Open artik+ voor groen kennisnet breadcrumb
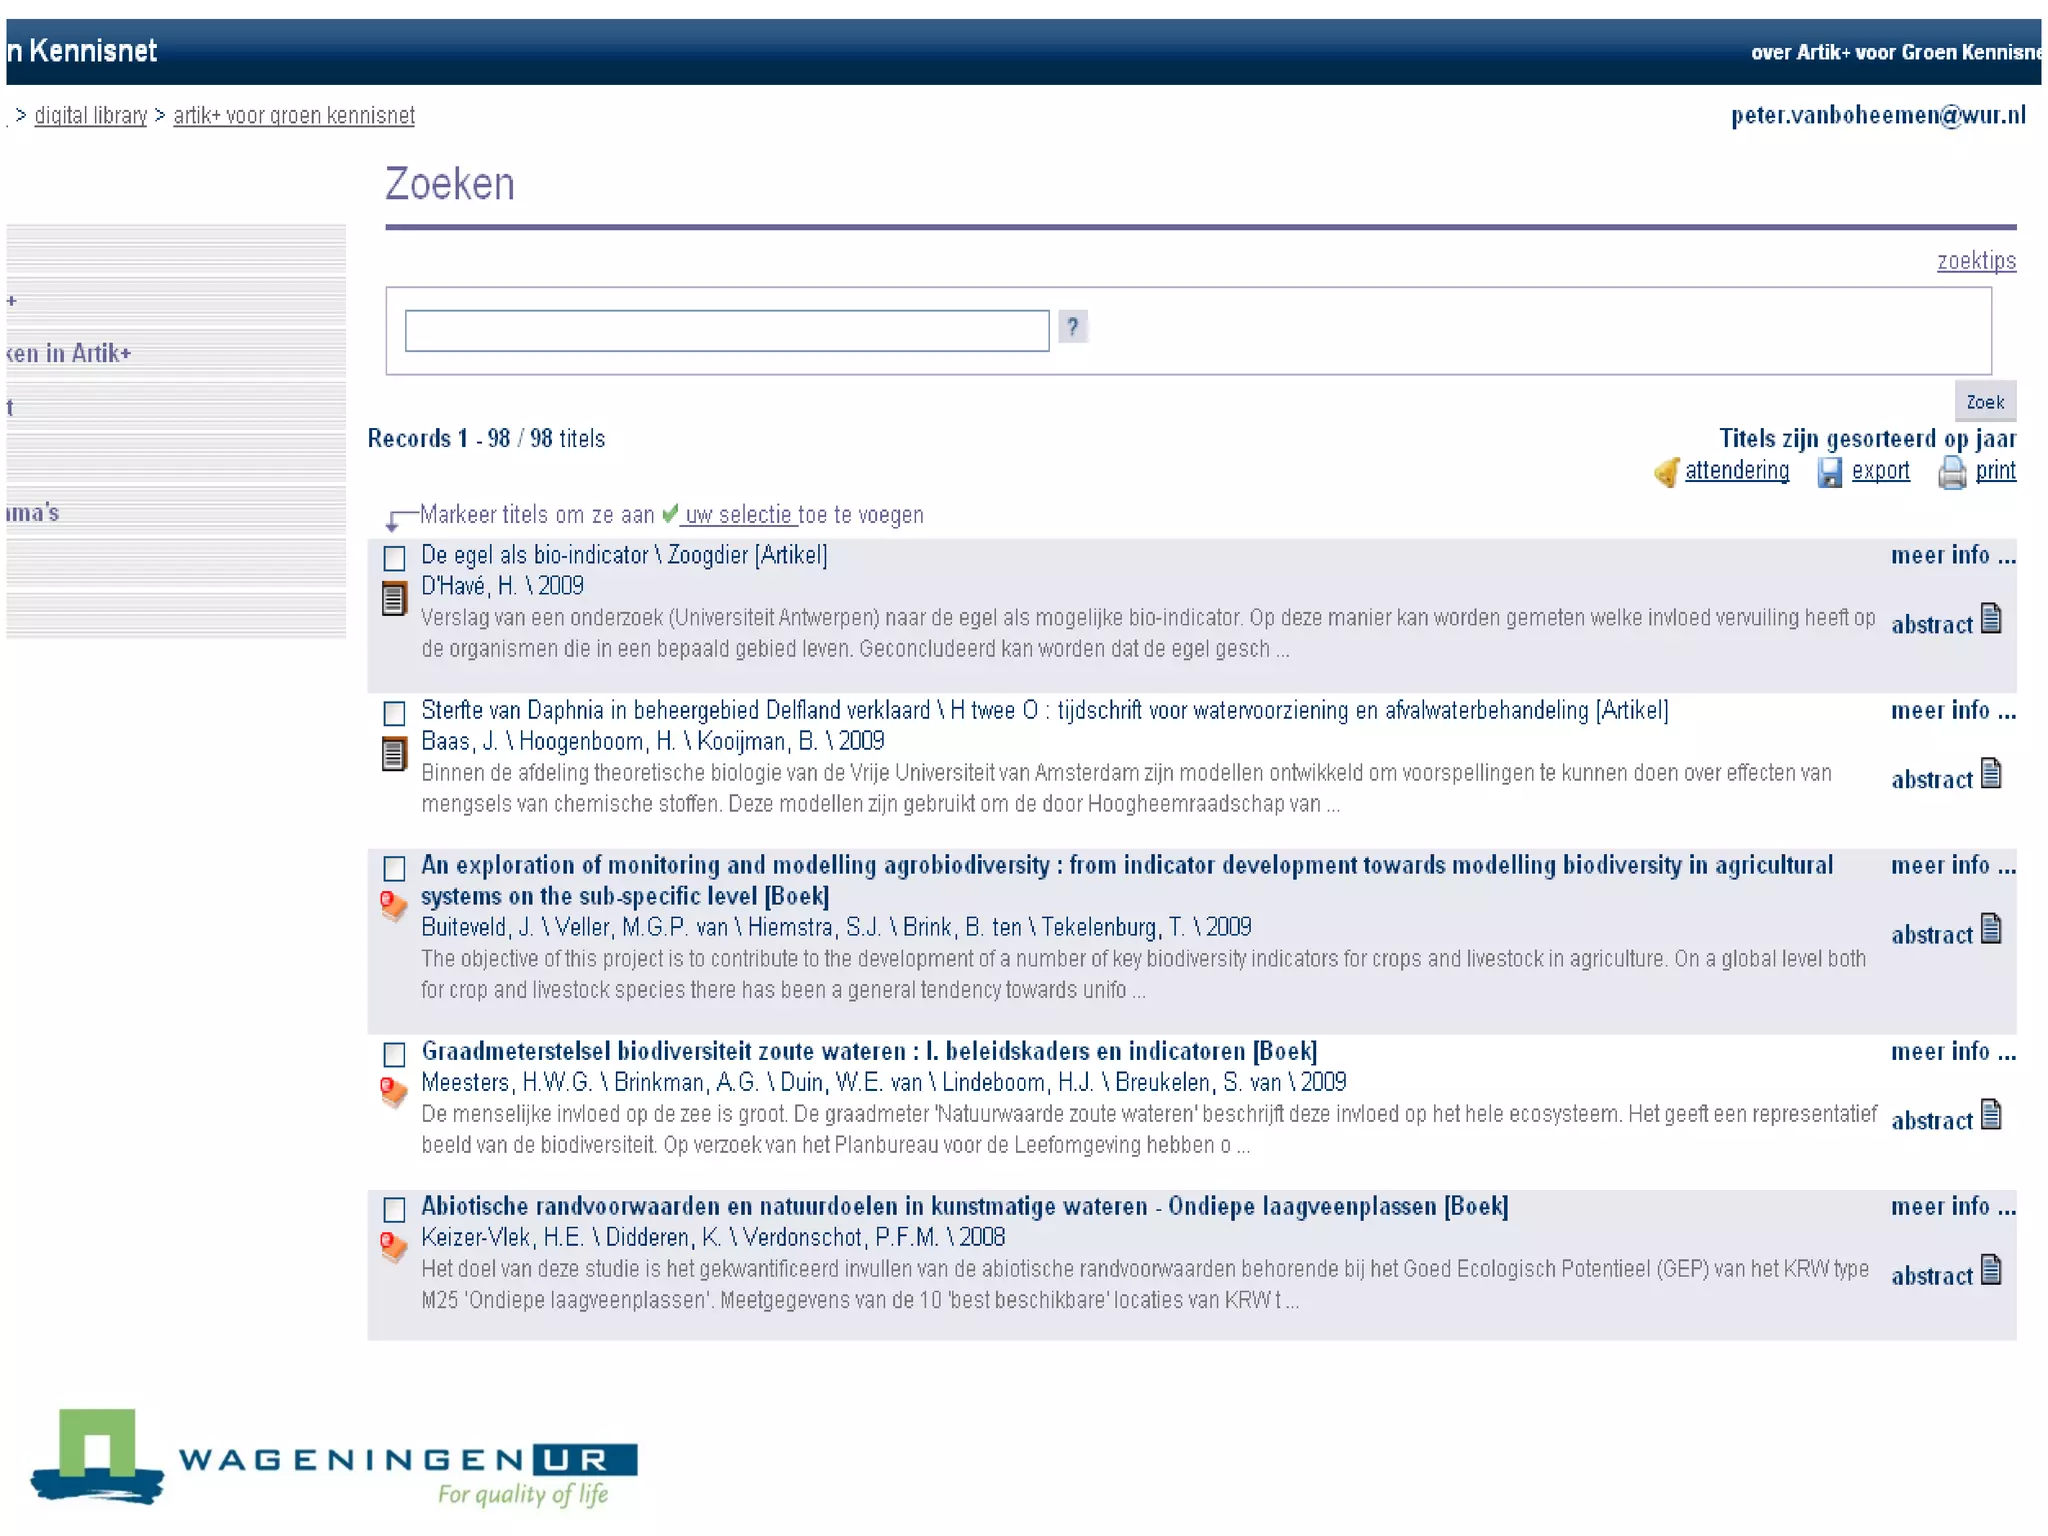The height and width of the screenshot is (1536, 2048). [x=294, y=116]
